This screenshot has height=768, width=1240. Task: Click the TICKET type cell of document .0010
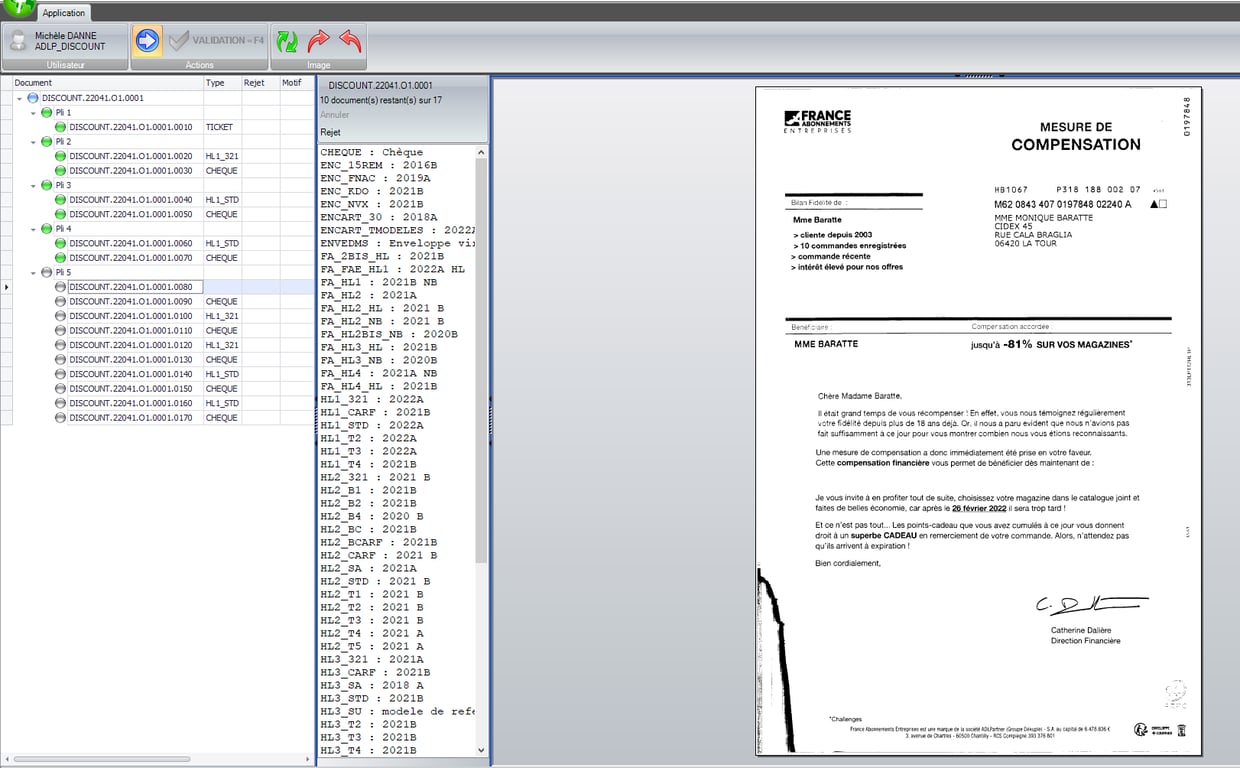point(222,127)
